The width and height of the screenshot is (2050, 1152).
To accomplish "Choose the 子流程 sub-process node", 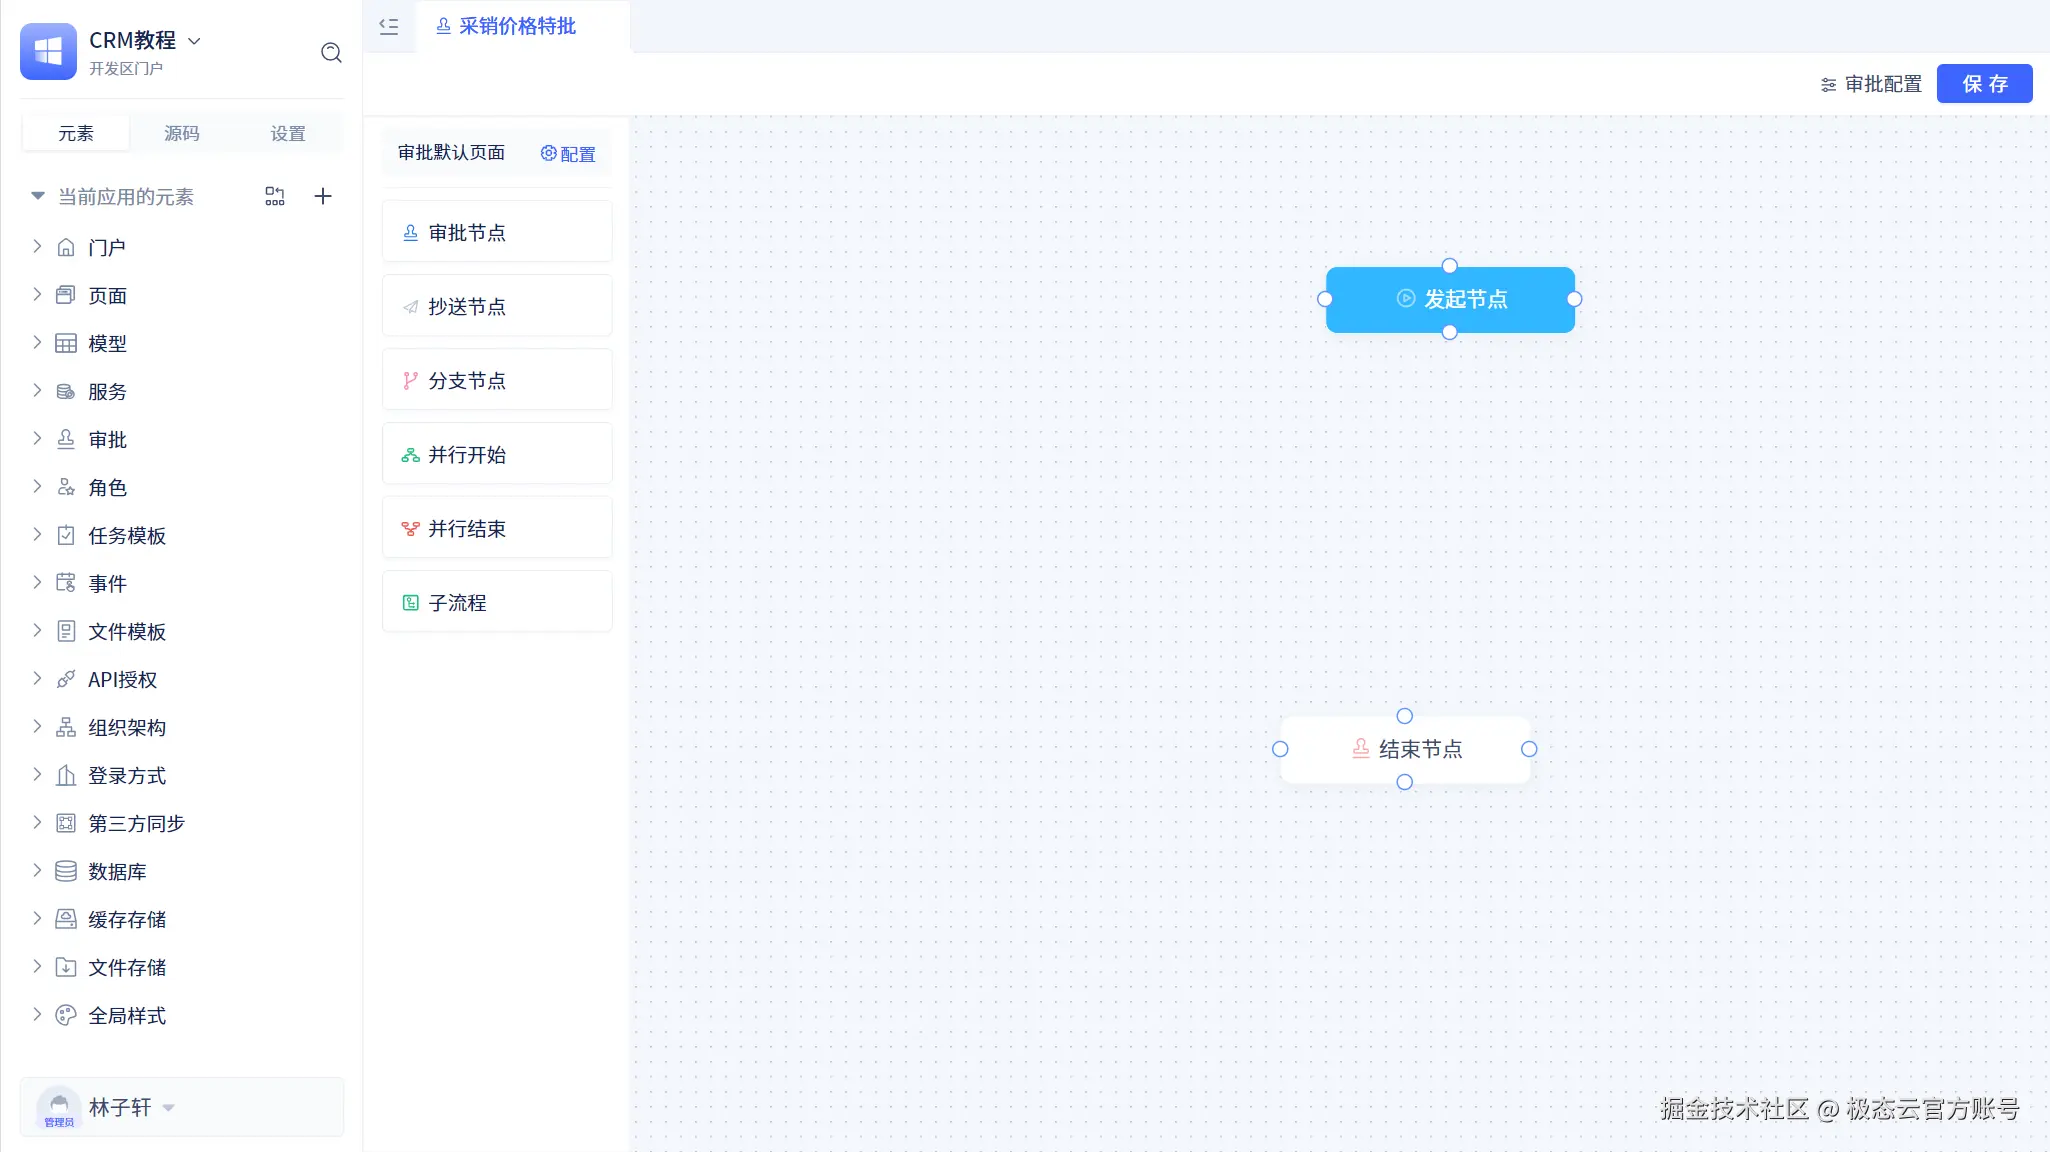I will click(496, 602).
